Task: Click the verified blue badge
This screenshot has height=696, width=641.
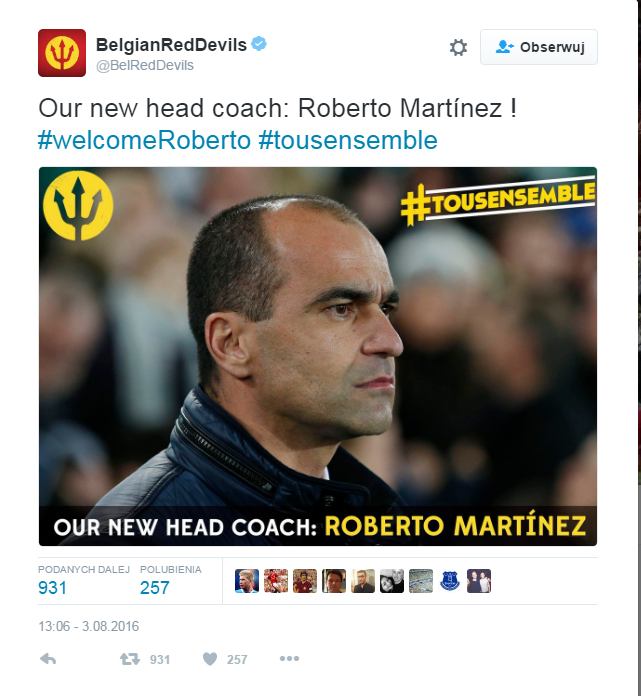Action: [259, 44]
